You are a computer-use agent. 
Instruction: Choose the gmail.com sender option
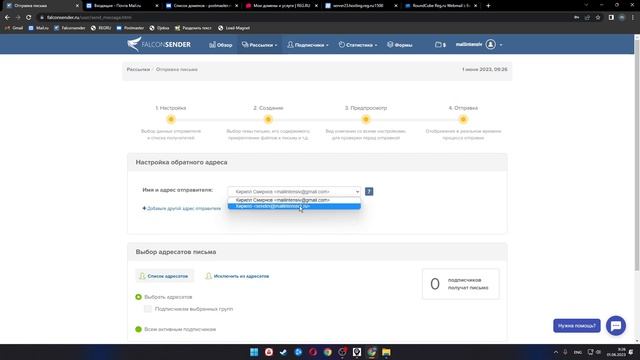click(x=294, y=200)
